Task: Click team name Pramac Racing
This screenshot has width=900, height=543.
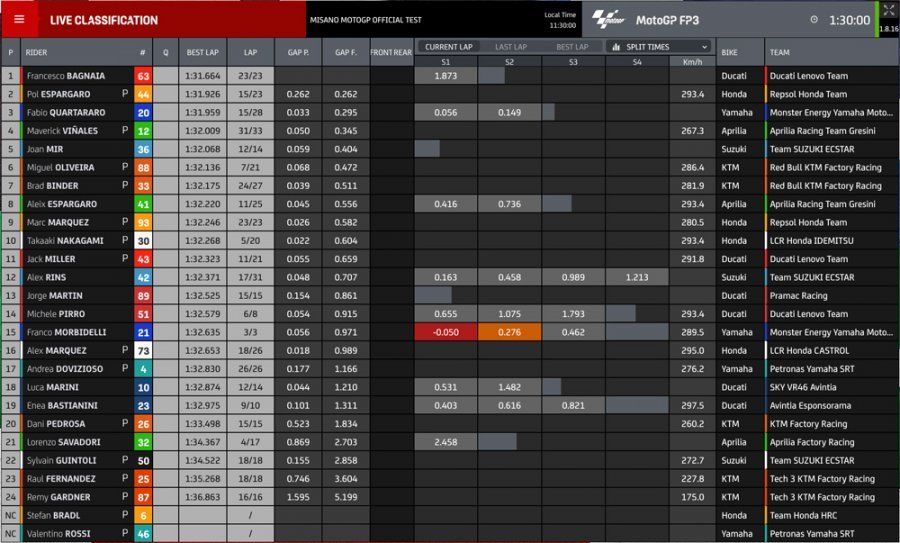Action: coord(798,296)
